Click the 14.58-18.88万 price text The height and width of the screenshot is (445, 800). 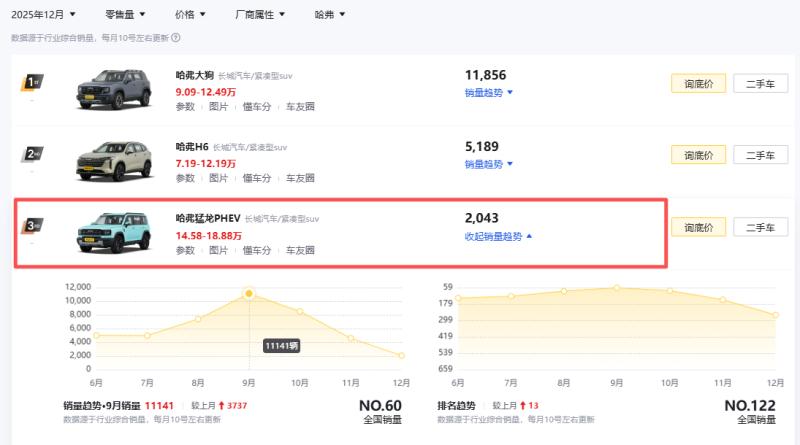click(x=209, y=236)
